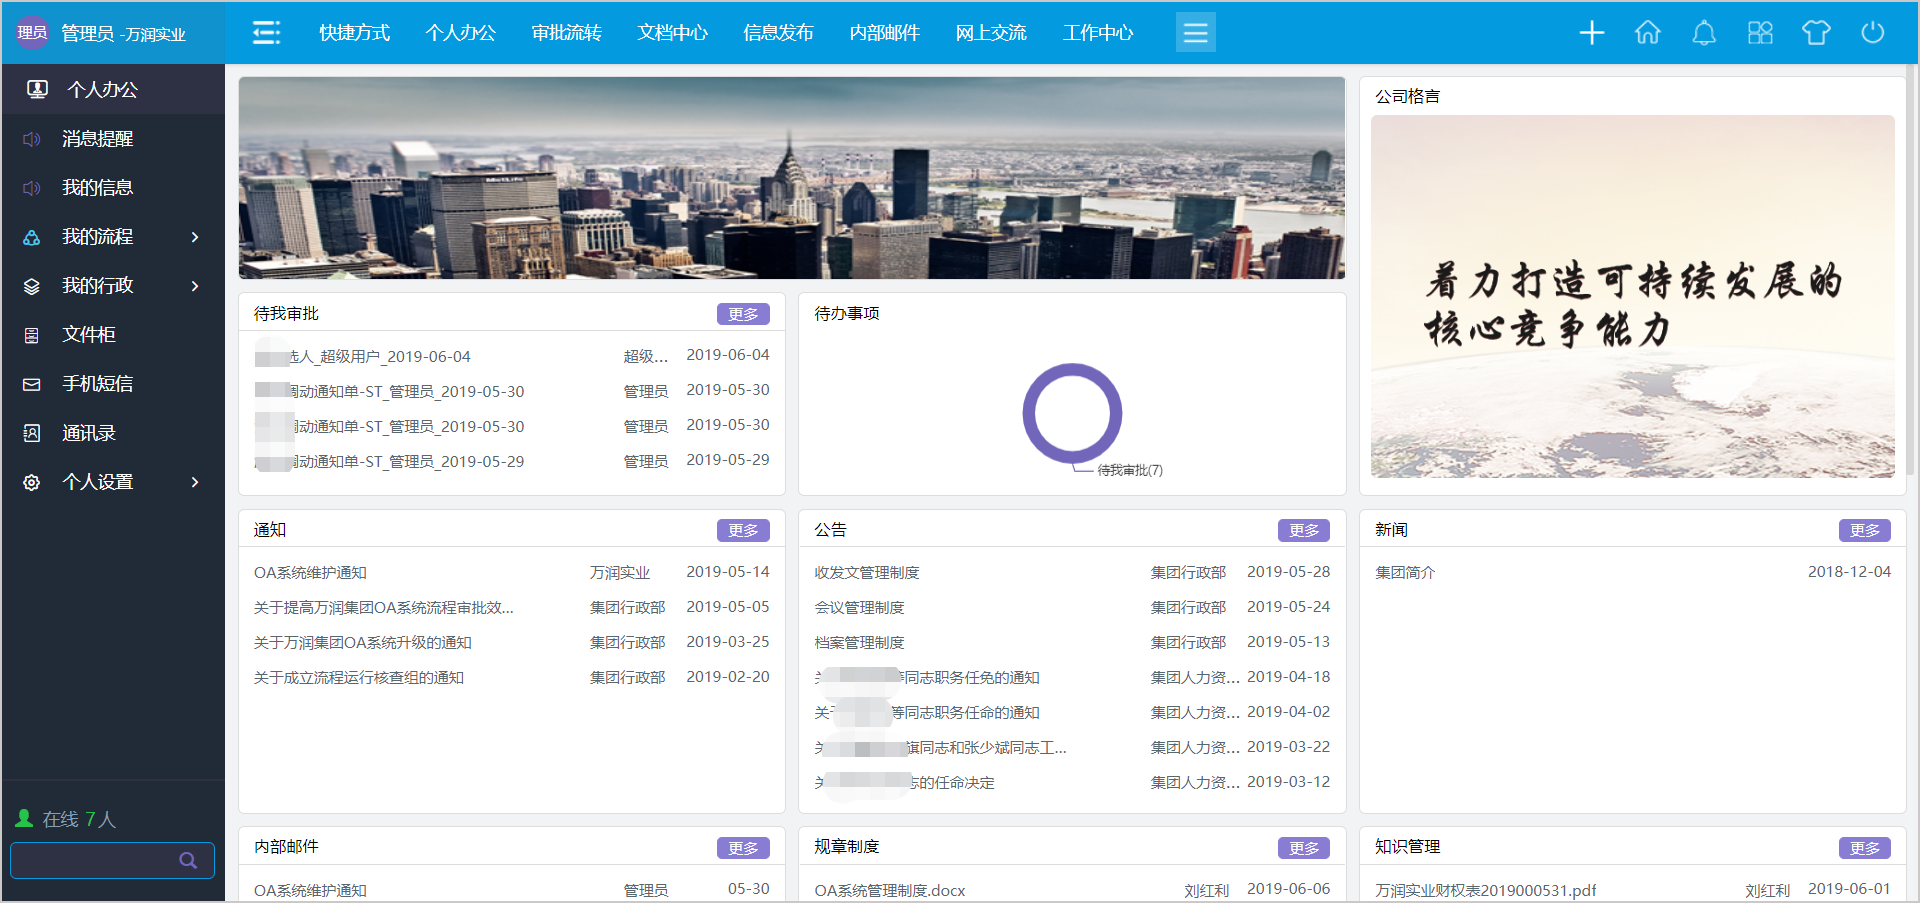Click the power logout icon
The image size is (1920, 903).
coord(1872,32)
